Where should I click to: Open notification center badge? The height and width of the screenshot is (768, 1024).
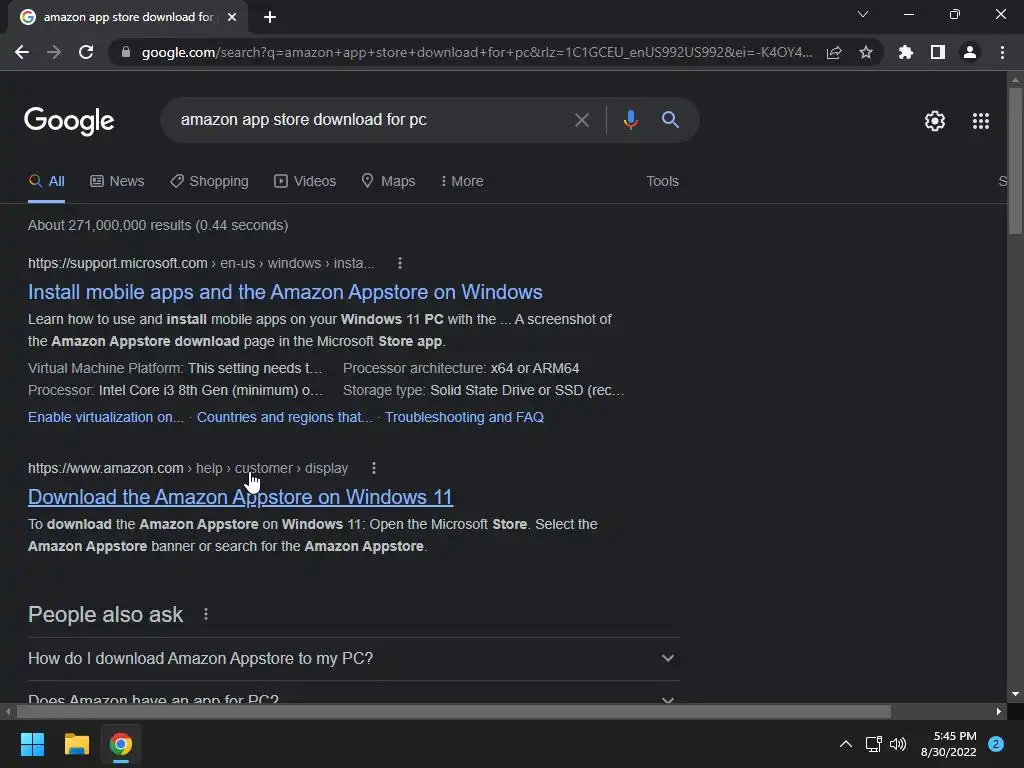(x=996, y=744)
